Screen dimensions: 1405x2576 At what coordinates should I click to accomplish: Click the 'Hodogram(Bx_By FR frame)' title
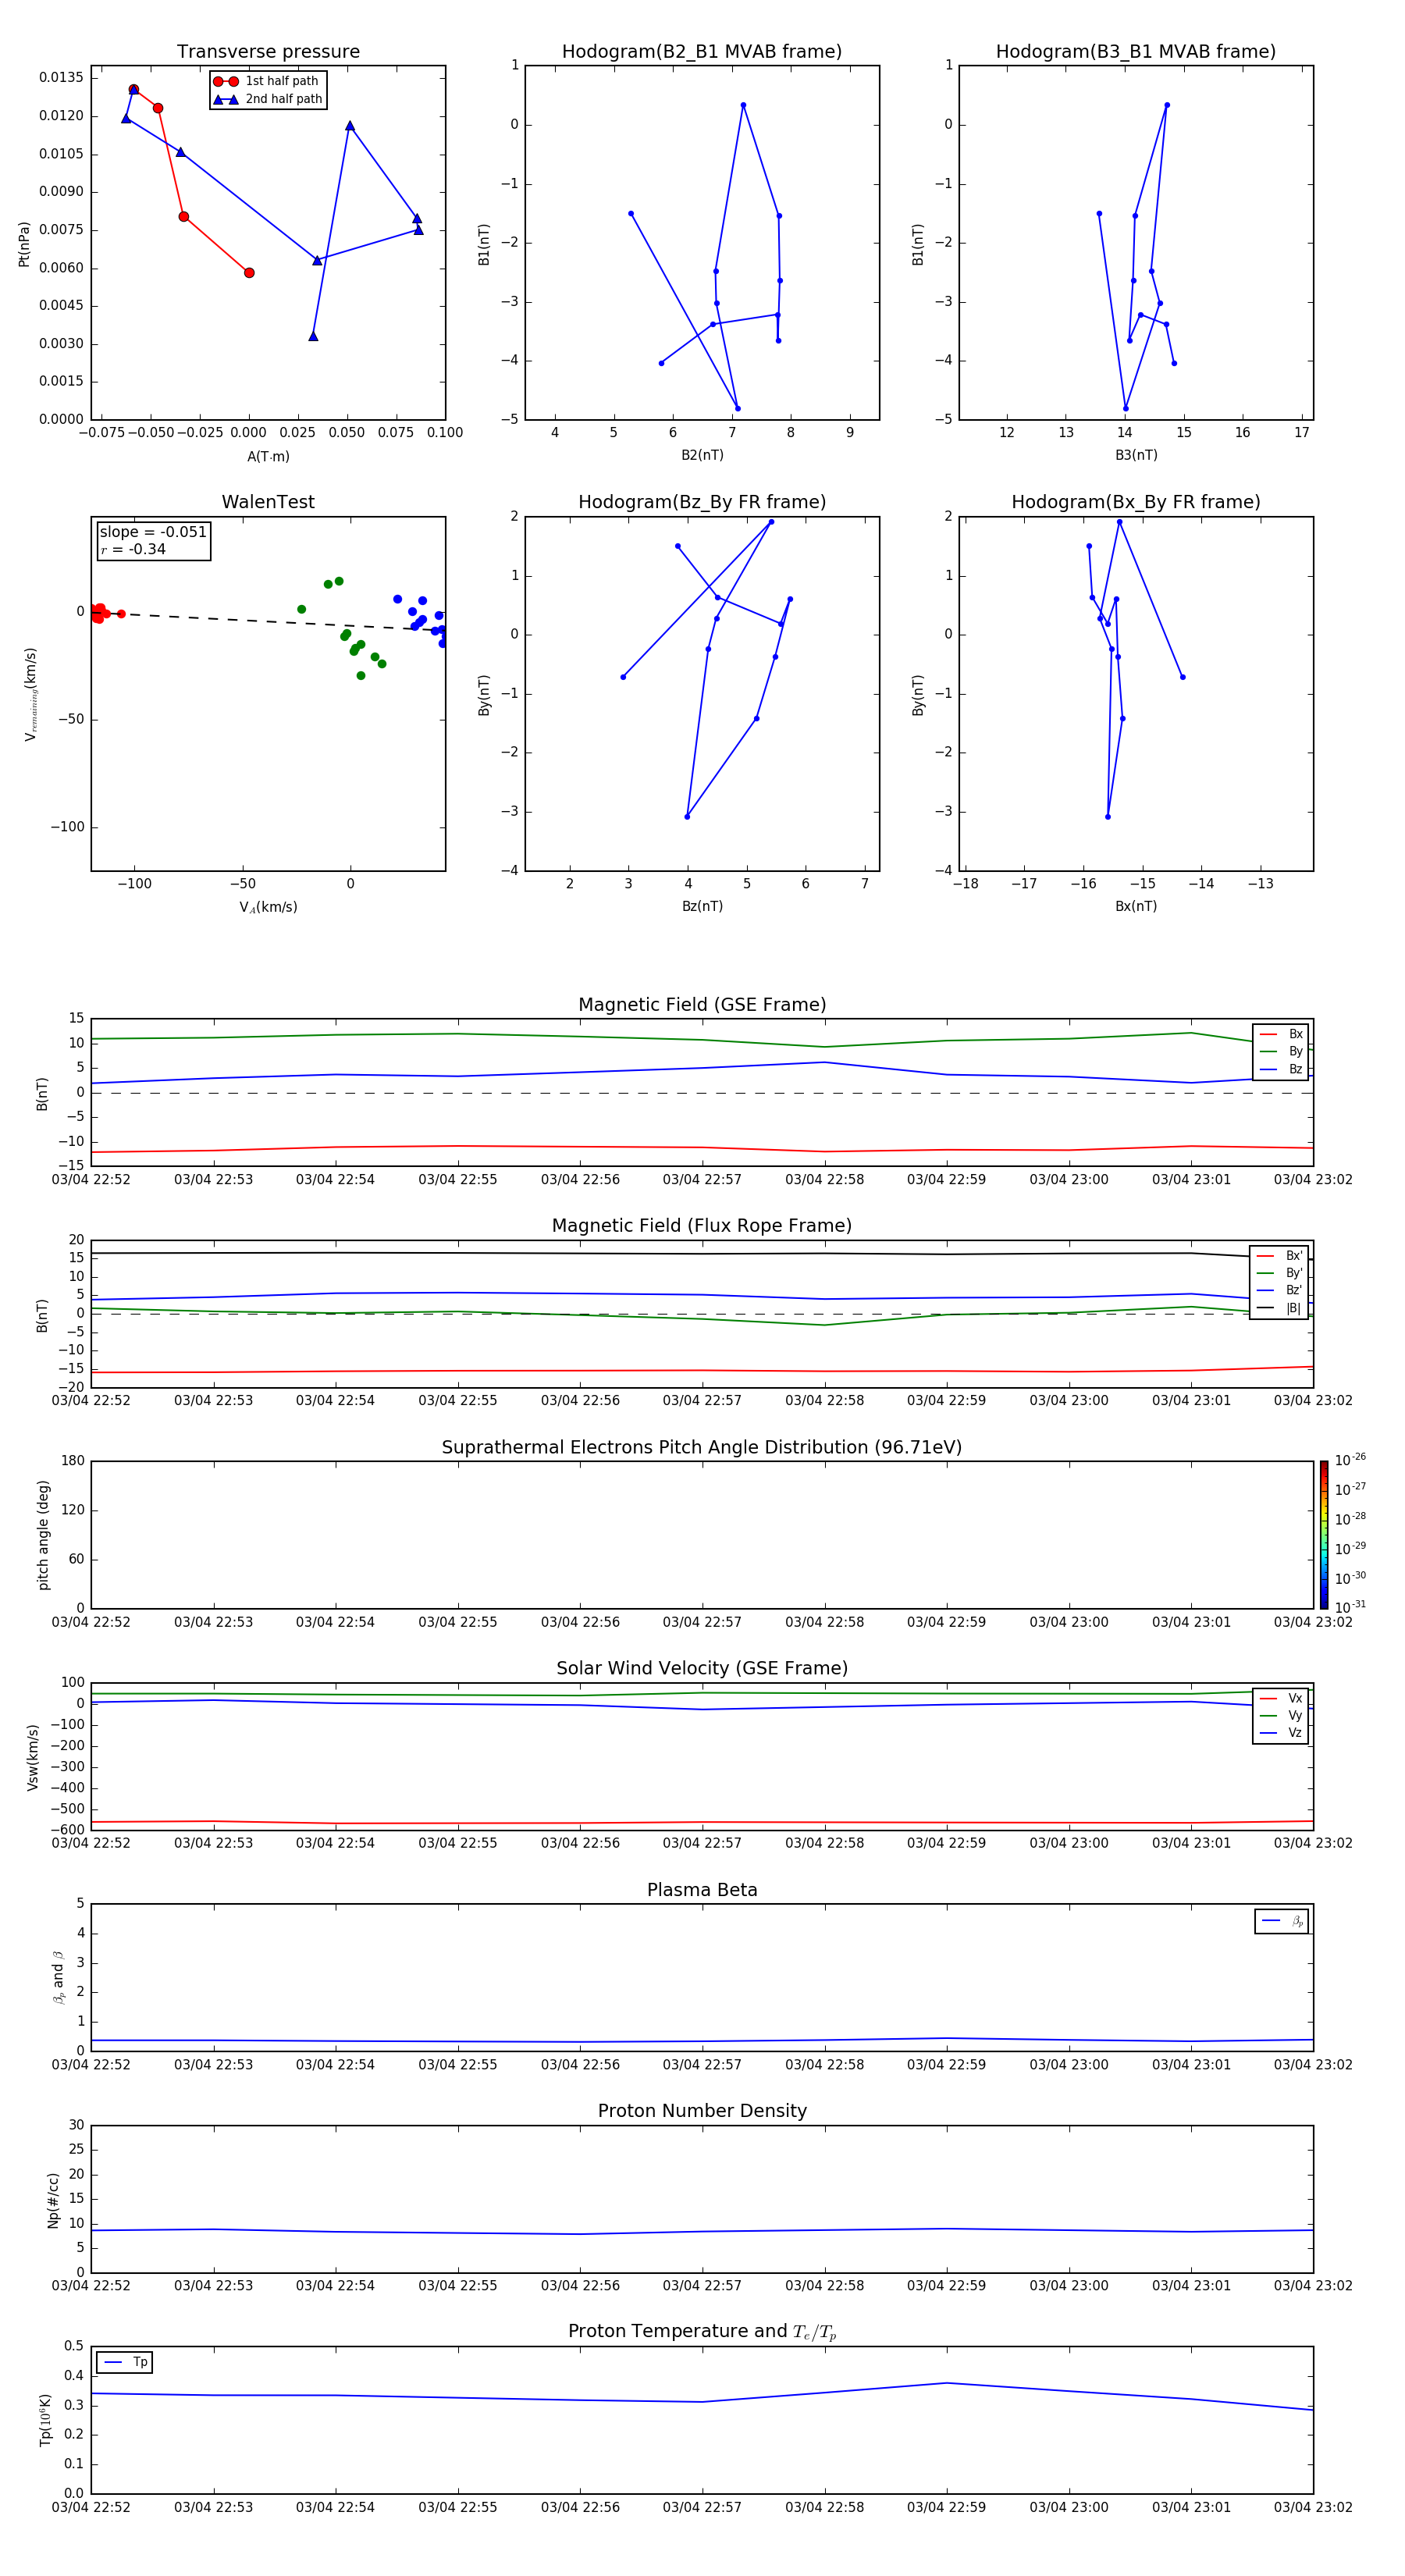tap(1136, 502)
